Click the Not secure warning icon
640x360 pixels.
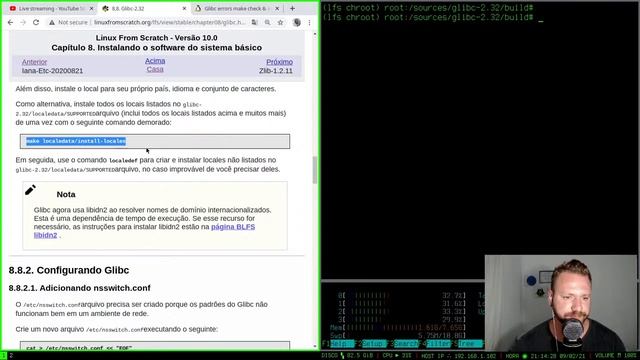[52, 22]
